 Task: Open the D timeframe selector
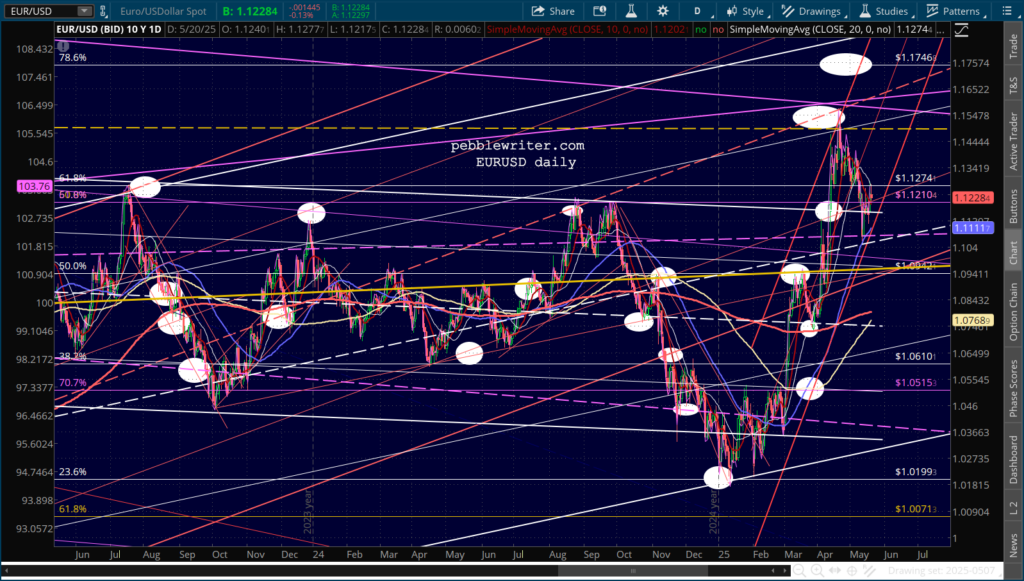(697, 11)
